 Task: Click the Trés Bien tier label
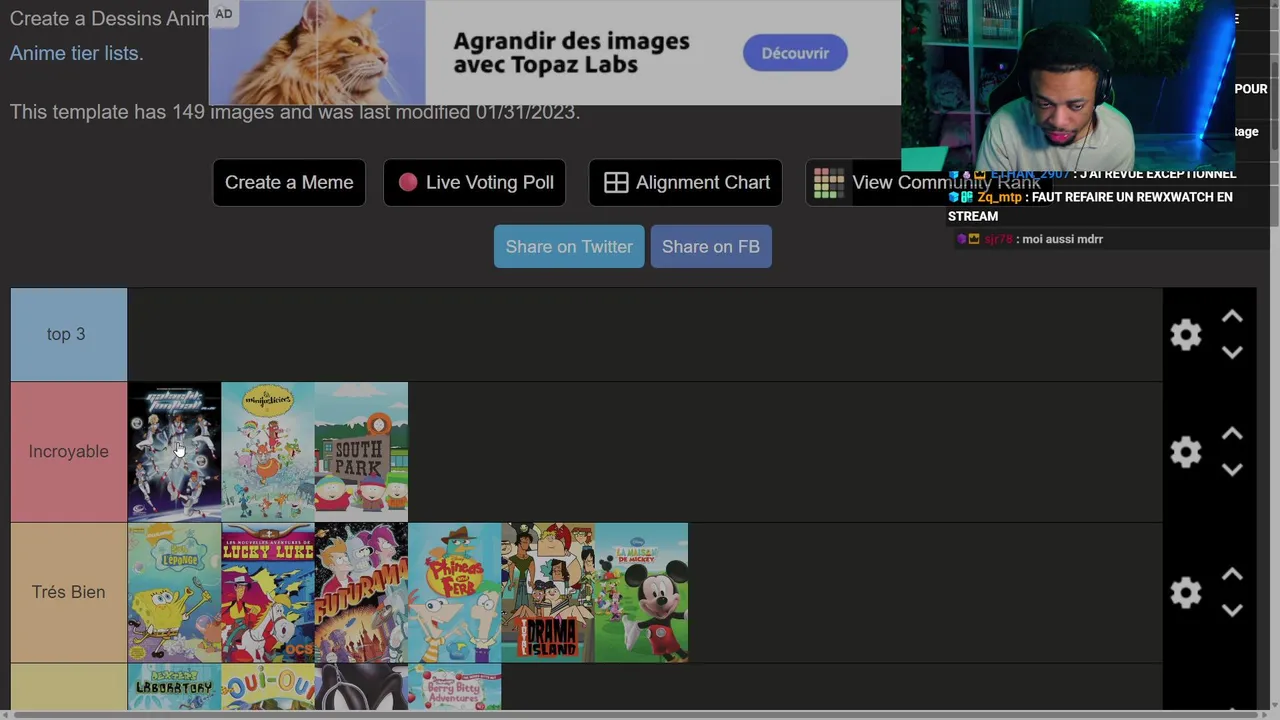click(x=69, y=592)
